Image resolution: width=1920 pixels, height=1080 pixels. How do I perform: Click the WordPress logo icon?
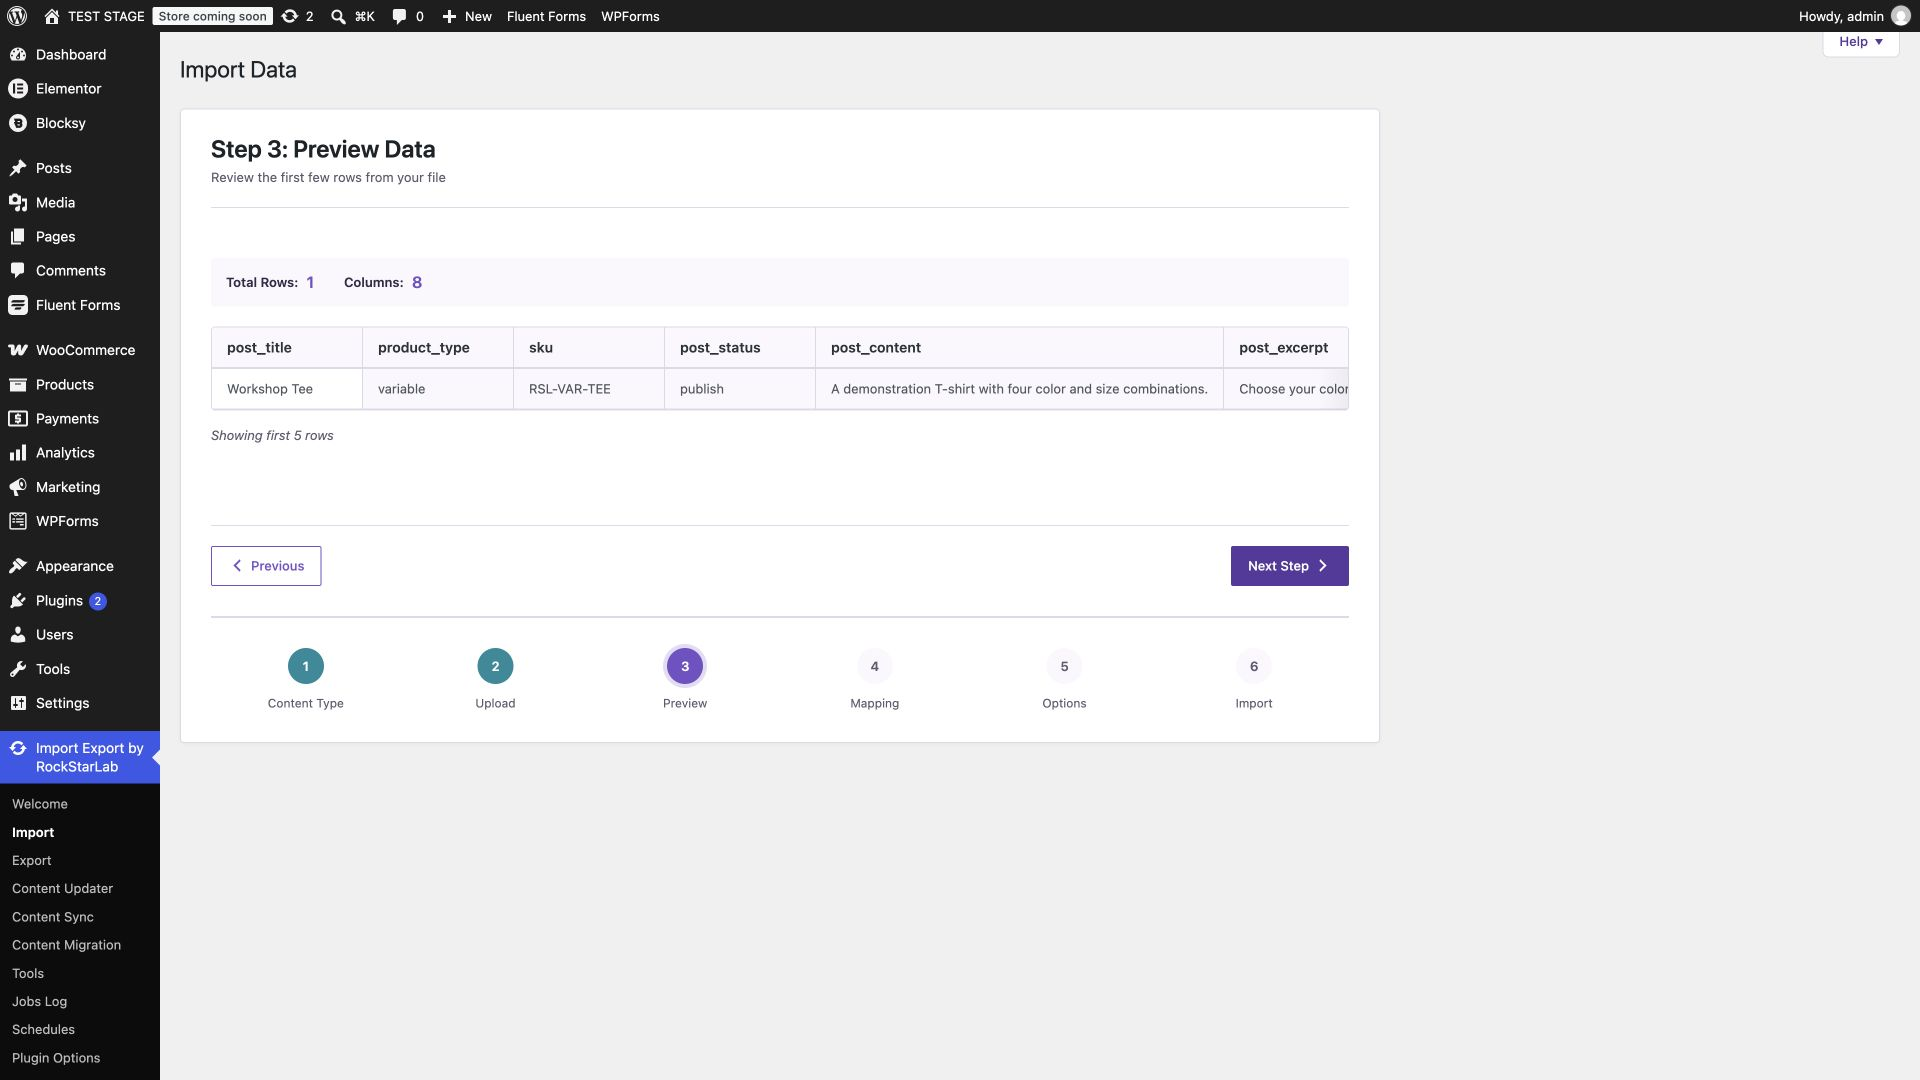click(17, 16)
